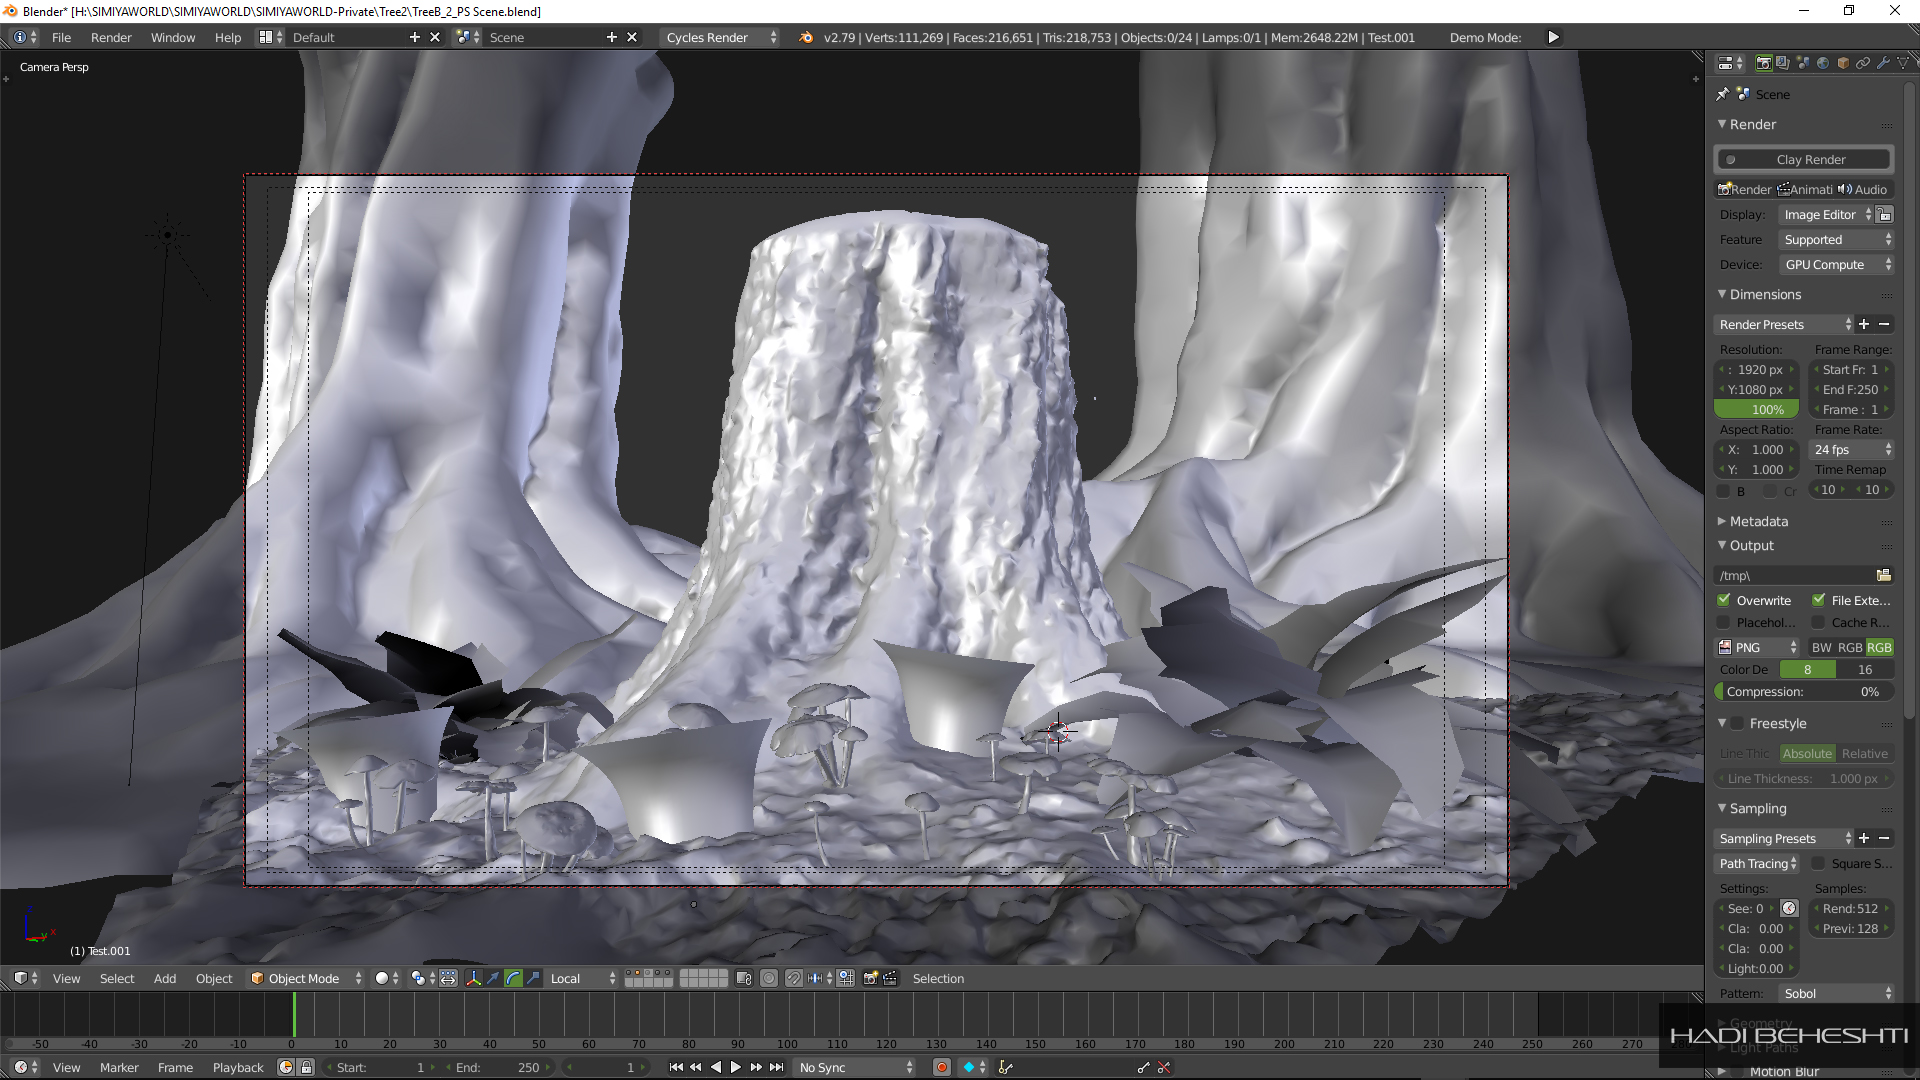1920x1080 pixels.
Task: Enable the Freestyle checkbox
Action: pos(1738,723)
